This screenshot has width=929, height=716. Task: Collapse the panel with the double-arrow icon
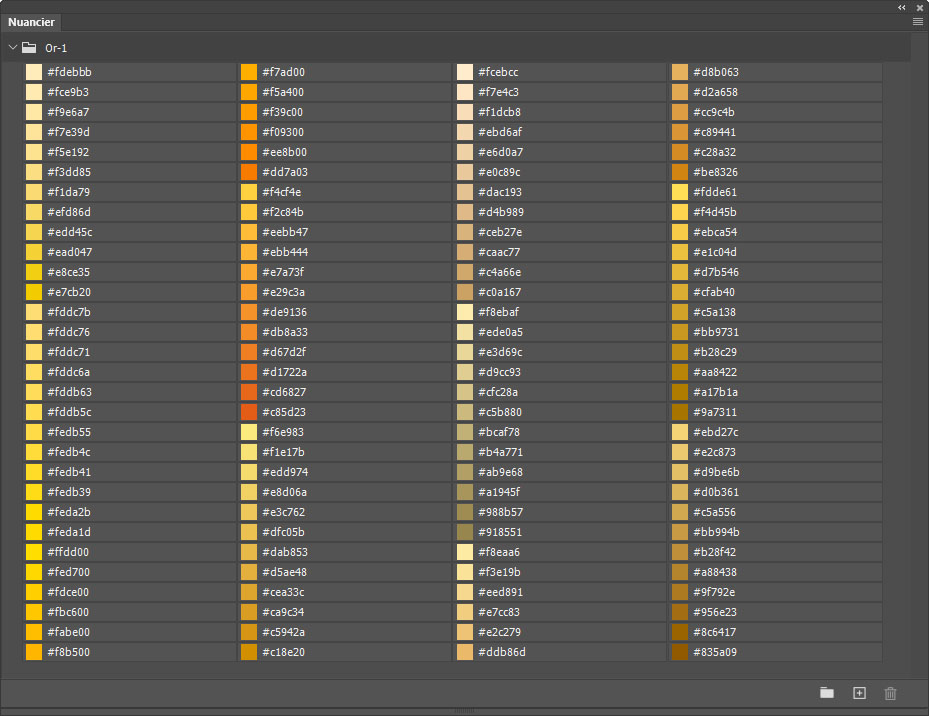click(902, 8)
